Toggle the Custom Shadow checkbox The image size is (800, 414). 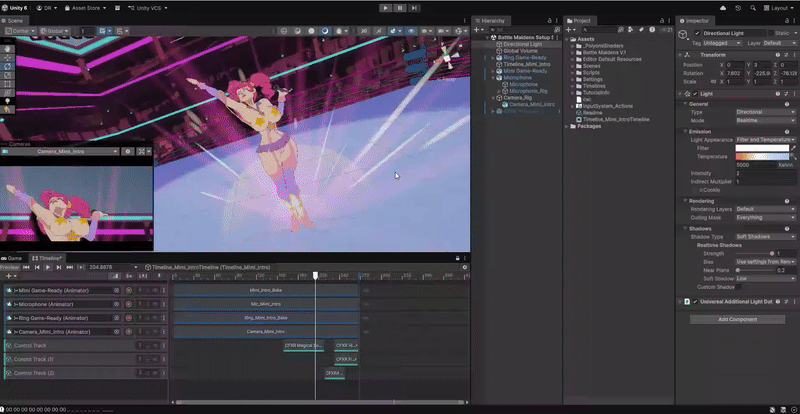(738, 287)
